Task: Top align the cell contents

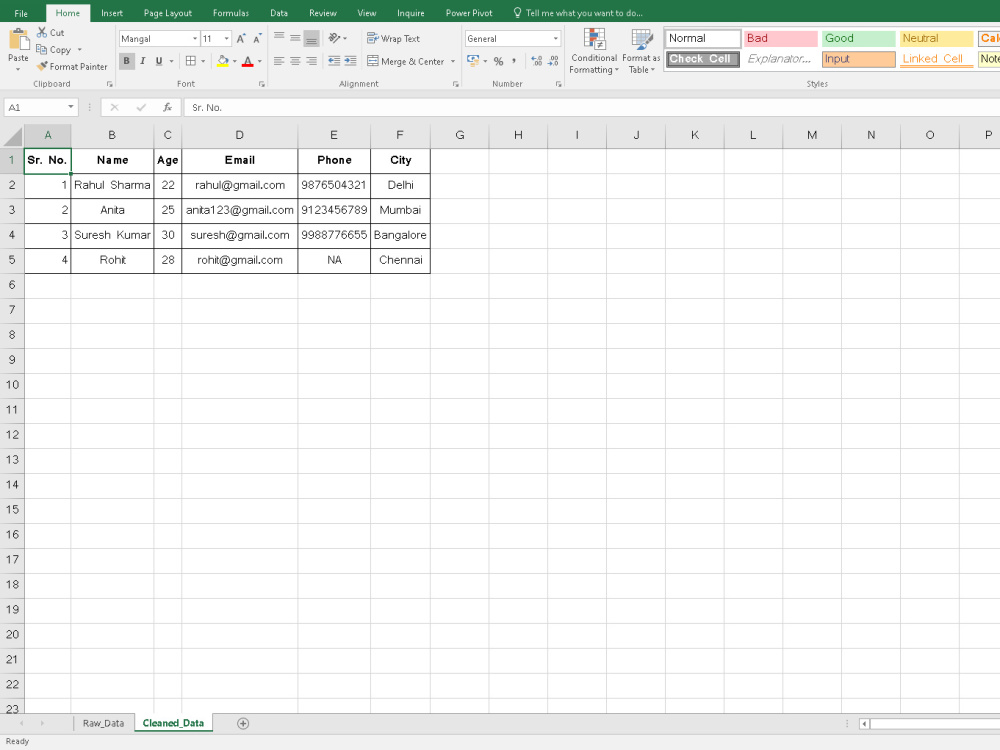Action: (279, 38)
